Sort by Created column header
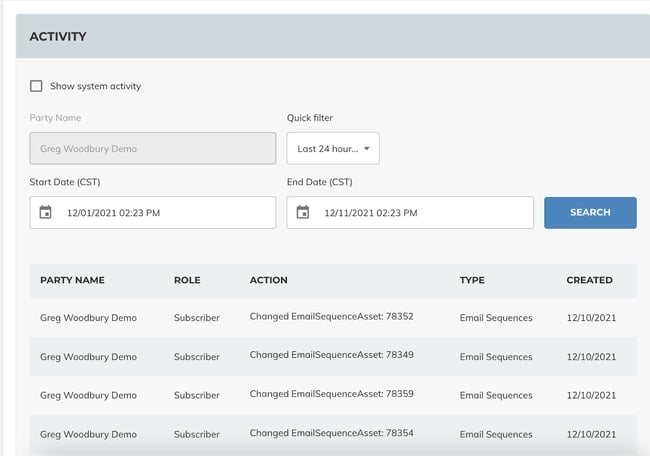Viewport: 650px width, 456px height. [x=589, y=280]
